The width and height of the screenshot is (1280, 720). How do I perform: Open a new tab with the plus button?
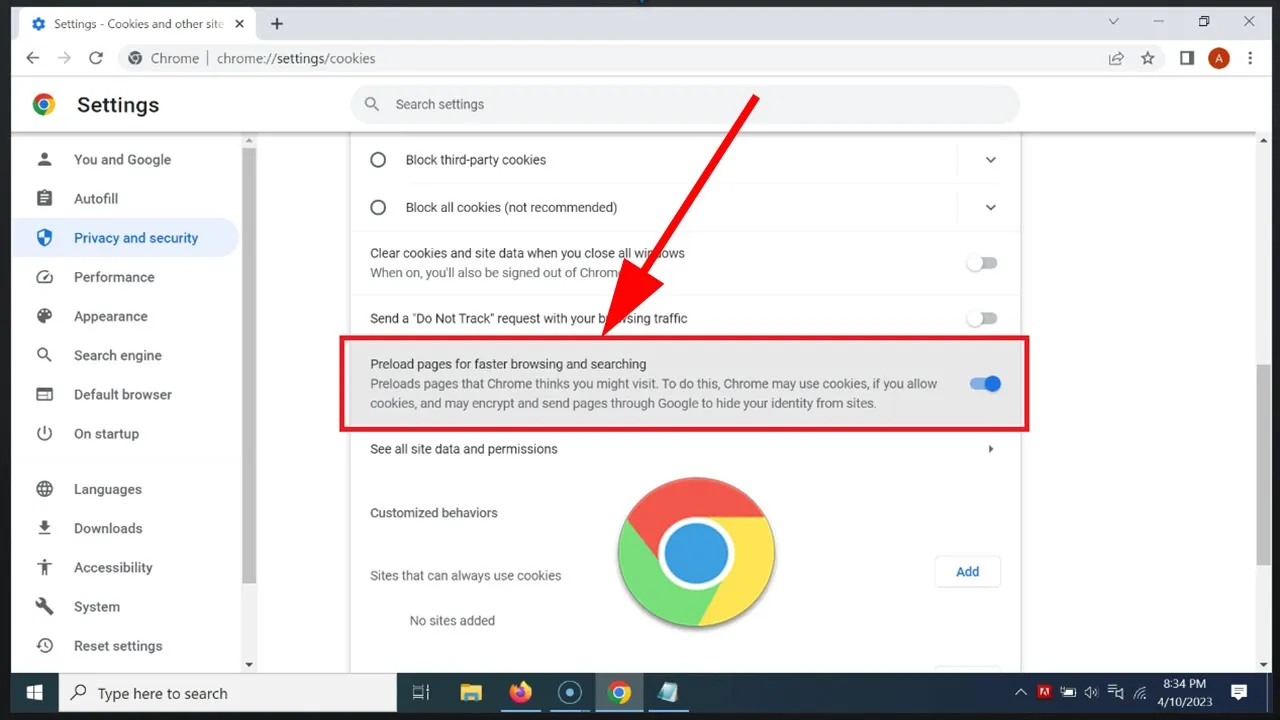click(277, 23)
